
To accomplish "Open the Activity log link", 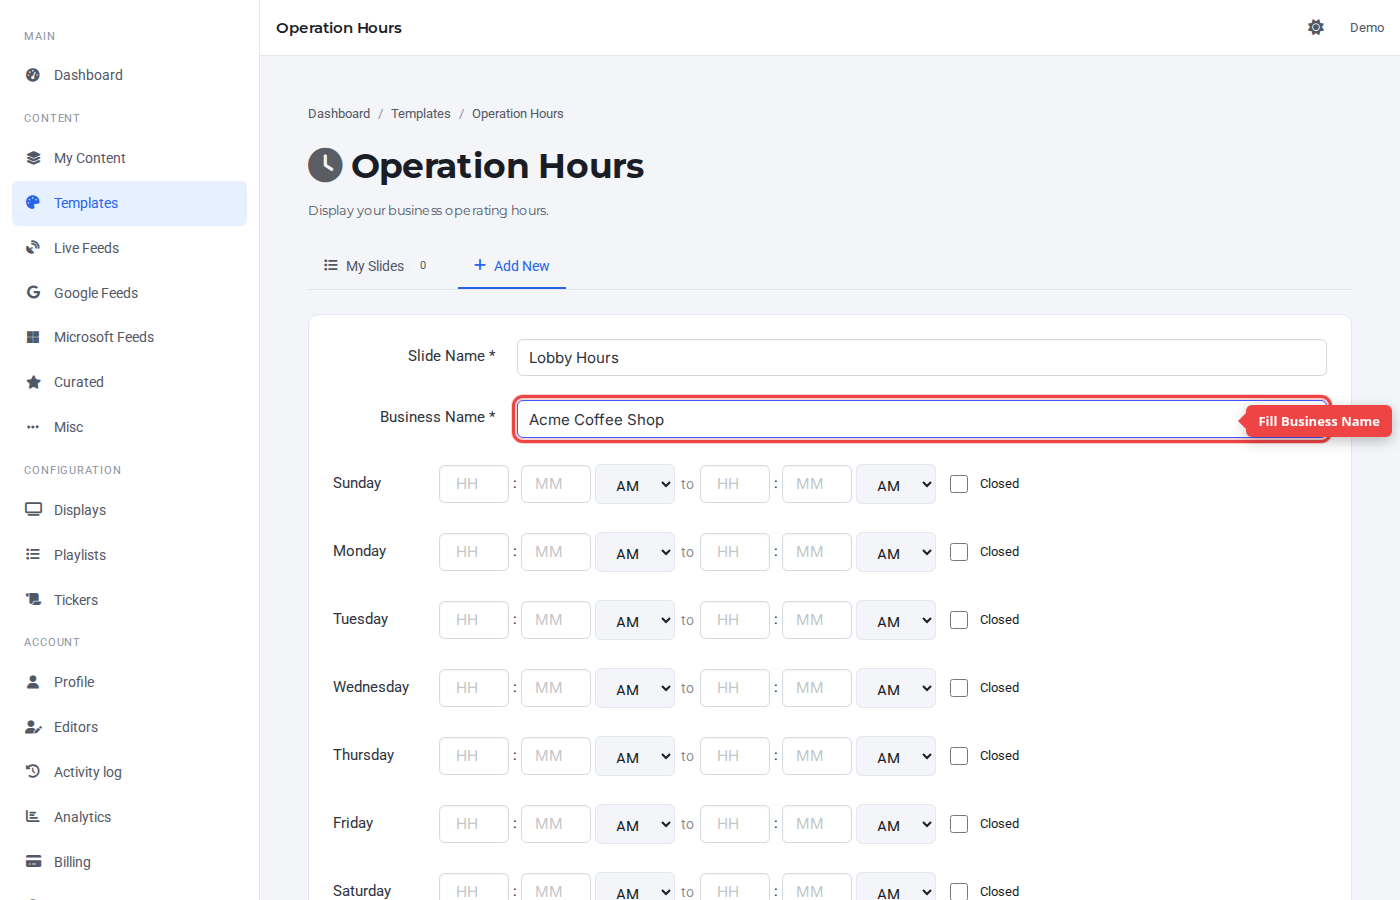I will coord(129,772).
